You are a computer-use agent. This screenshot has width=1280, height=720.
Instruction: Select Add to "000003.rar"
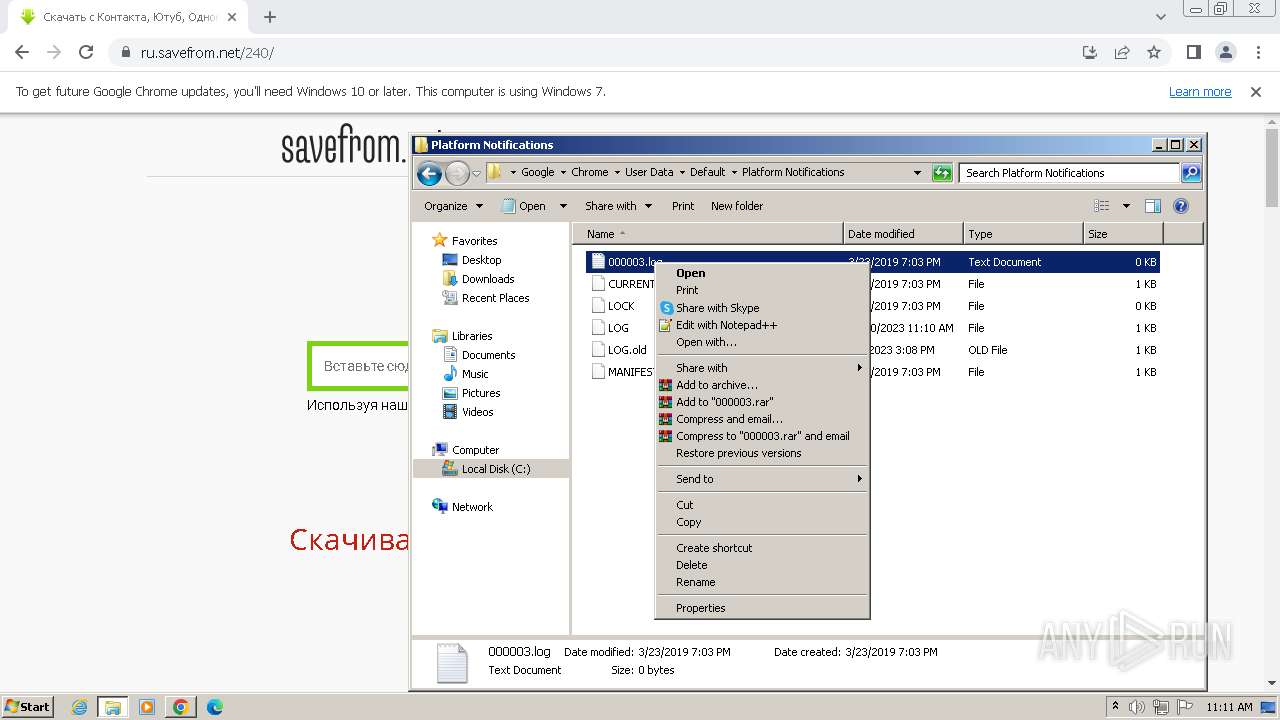point(762,402)
